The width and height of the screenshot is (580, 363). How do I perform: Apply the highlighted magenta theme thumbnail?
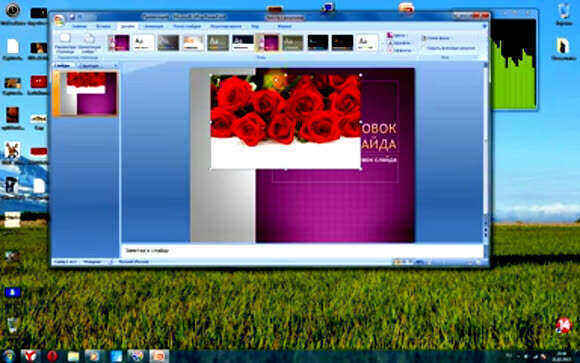(267, 43)
